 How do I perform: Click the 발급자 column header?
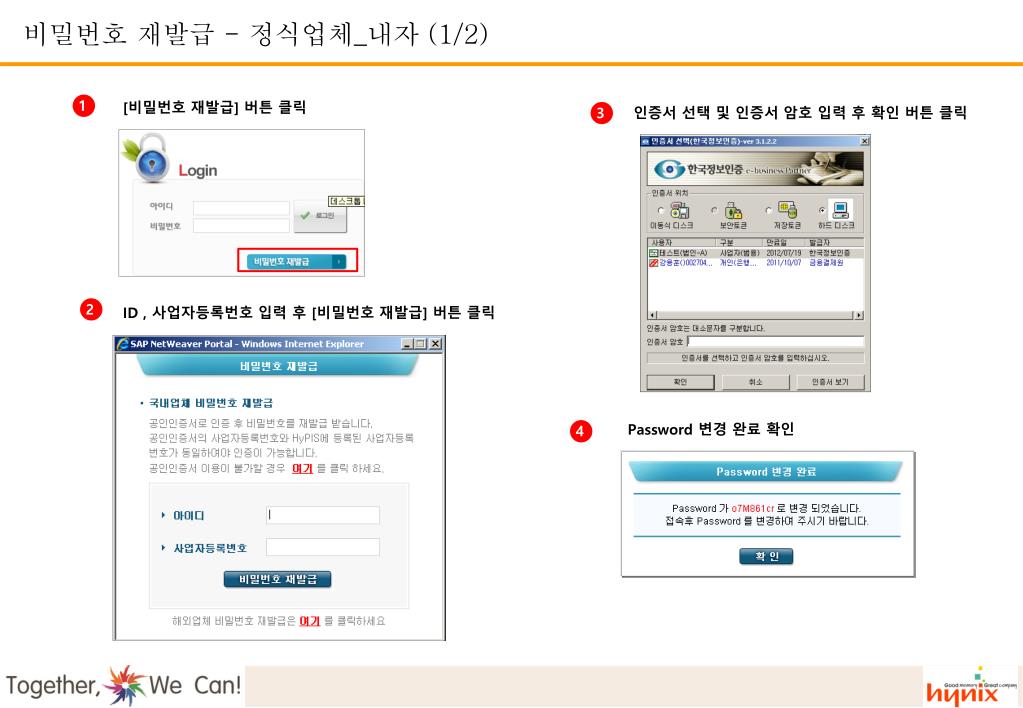coord(835,243)
